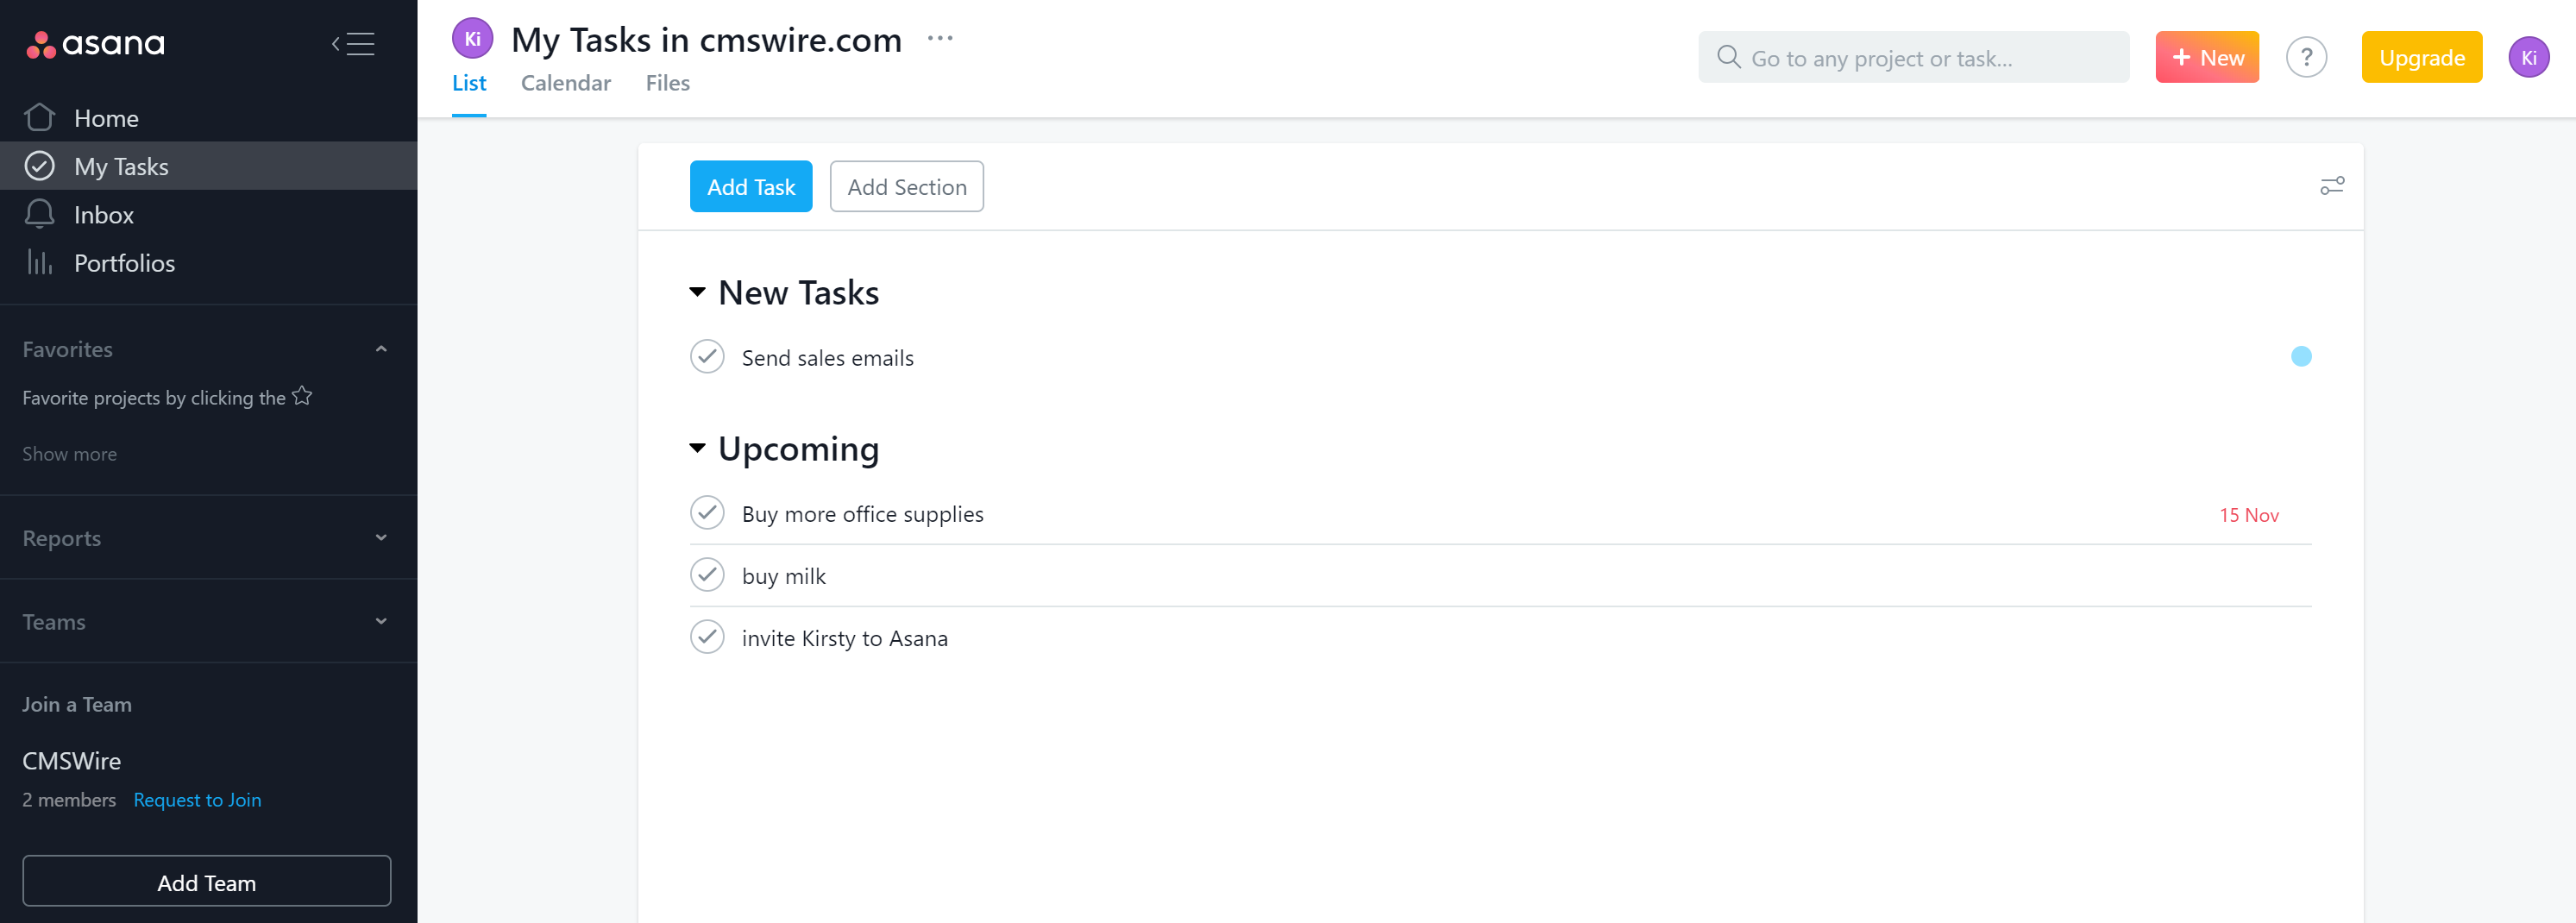Check off the 'buy milk' task
Viewport: 2576px width, 923px height.
(707, 575)
